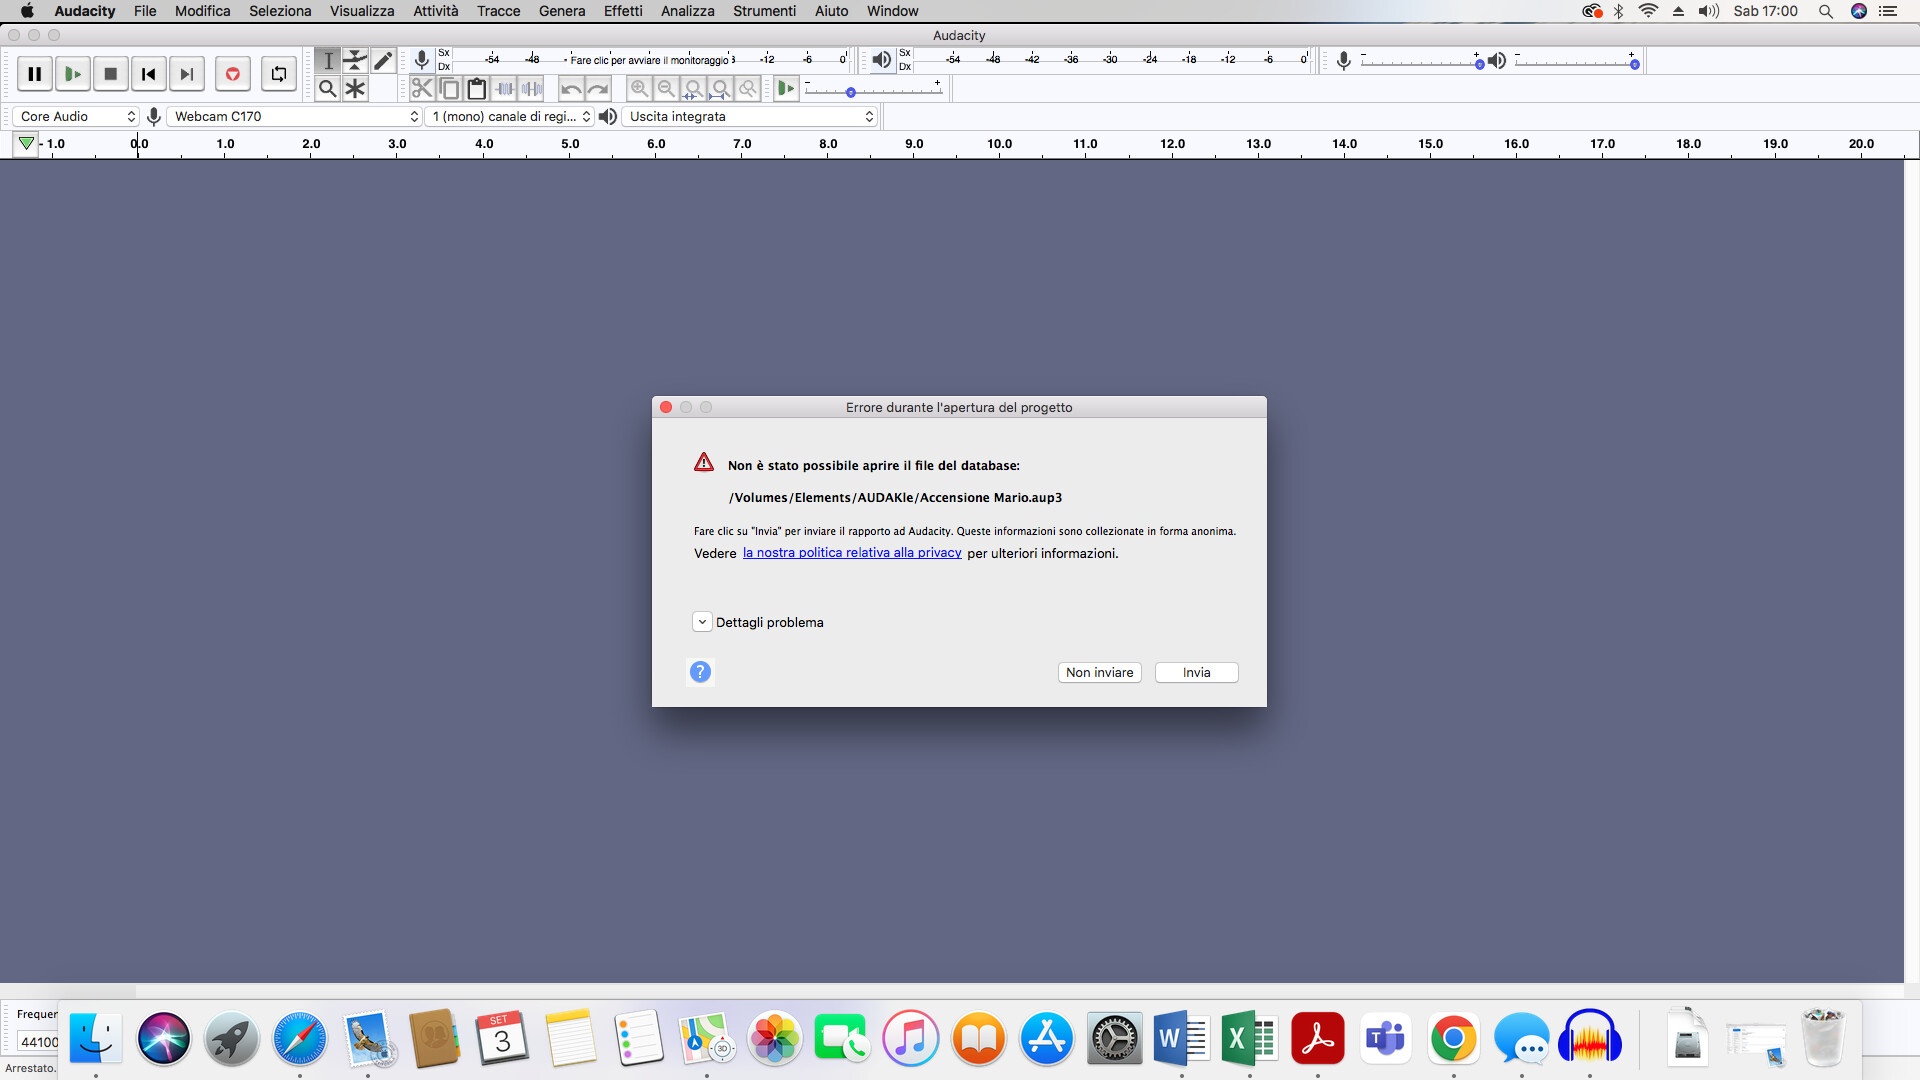Click the 44100 project rate field

point(38,1042)
